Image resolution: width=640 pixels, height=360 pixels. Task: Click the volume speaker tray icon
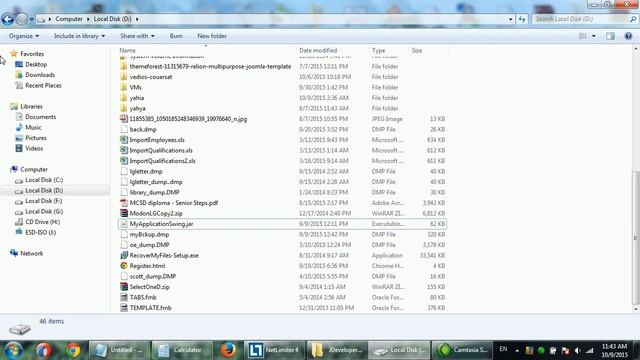577,351
